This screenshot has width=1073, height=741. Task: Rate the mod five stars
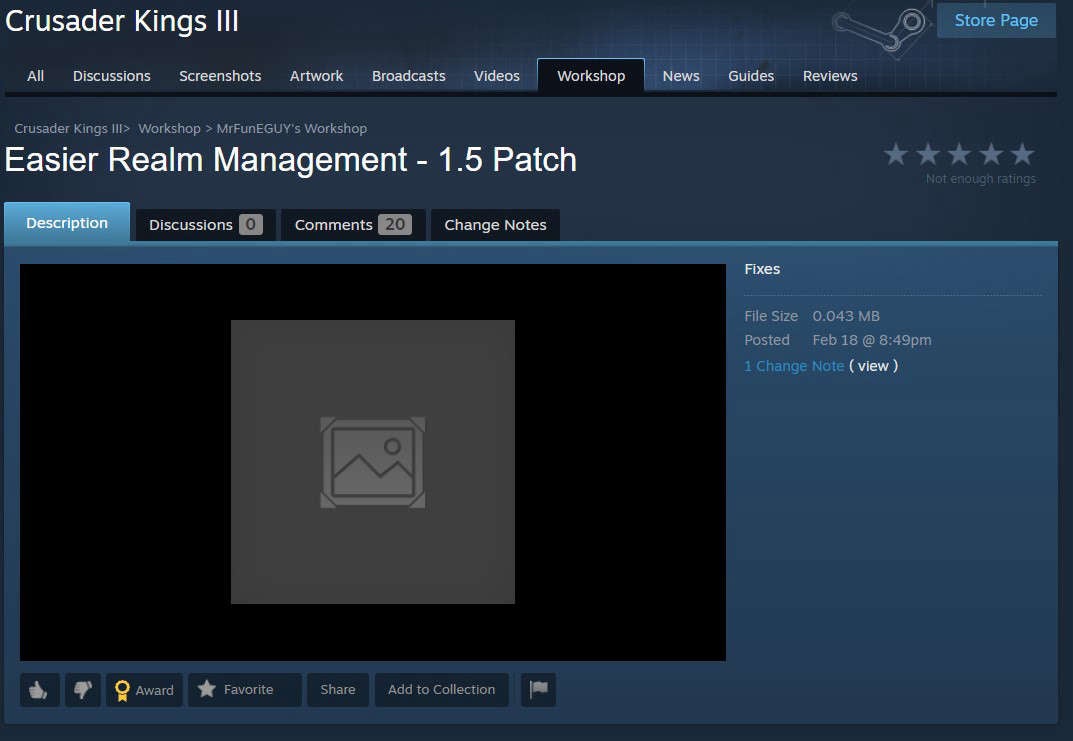click(1021, 154)
